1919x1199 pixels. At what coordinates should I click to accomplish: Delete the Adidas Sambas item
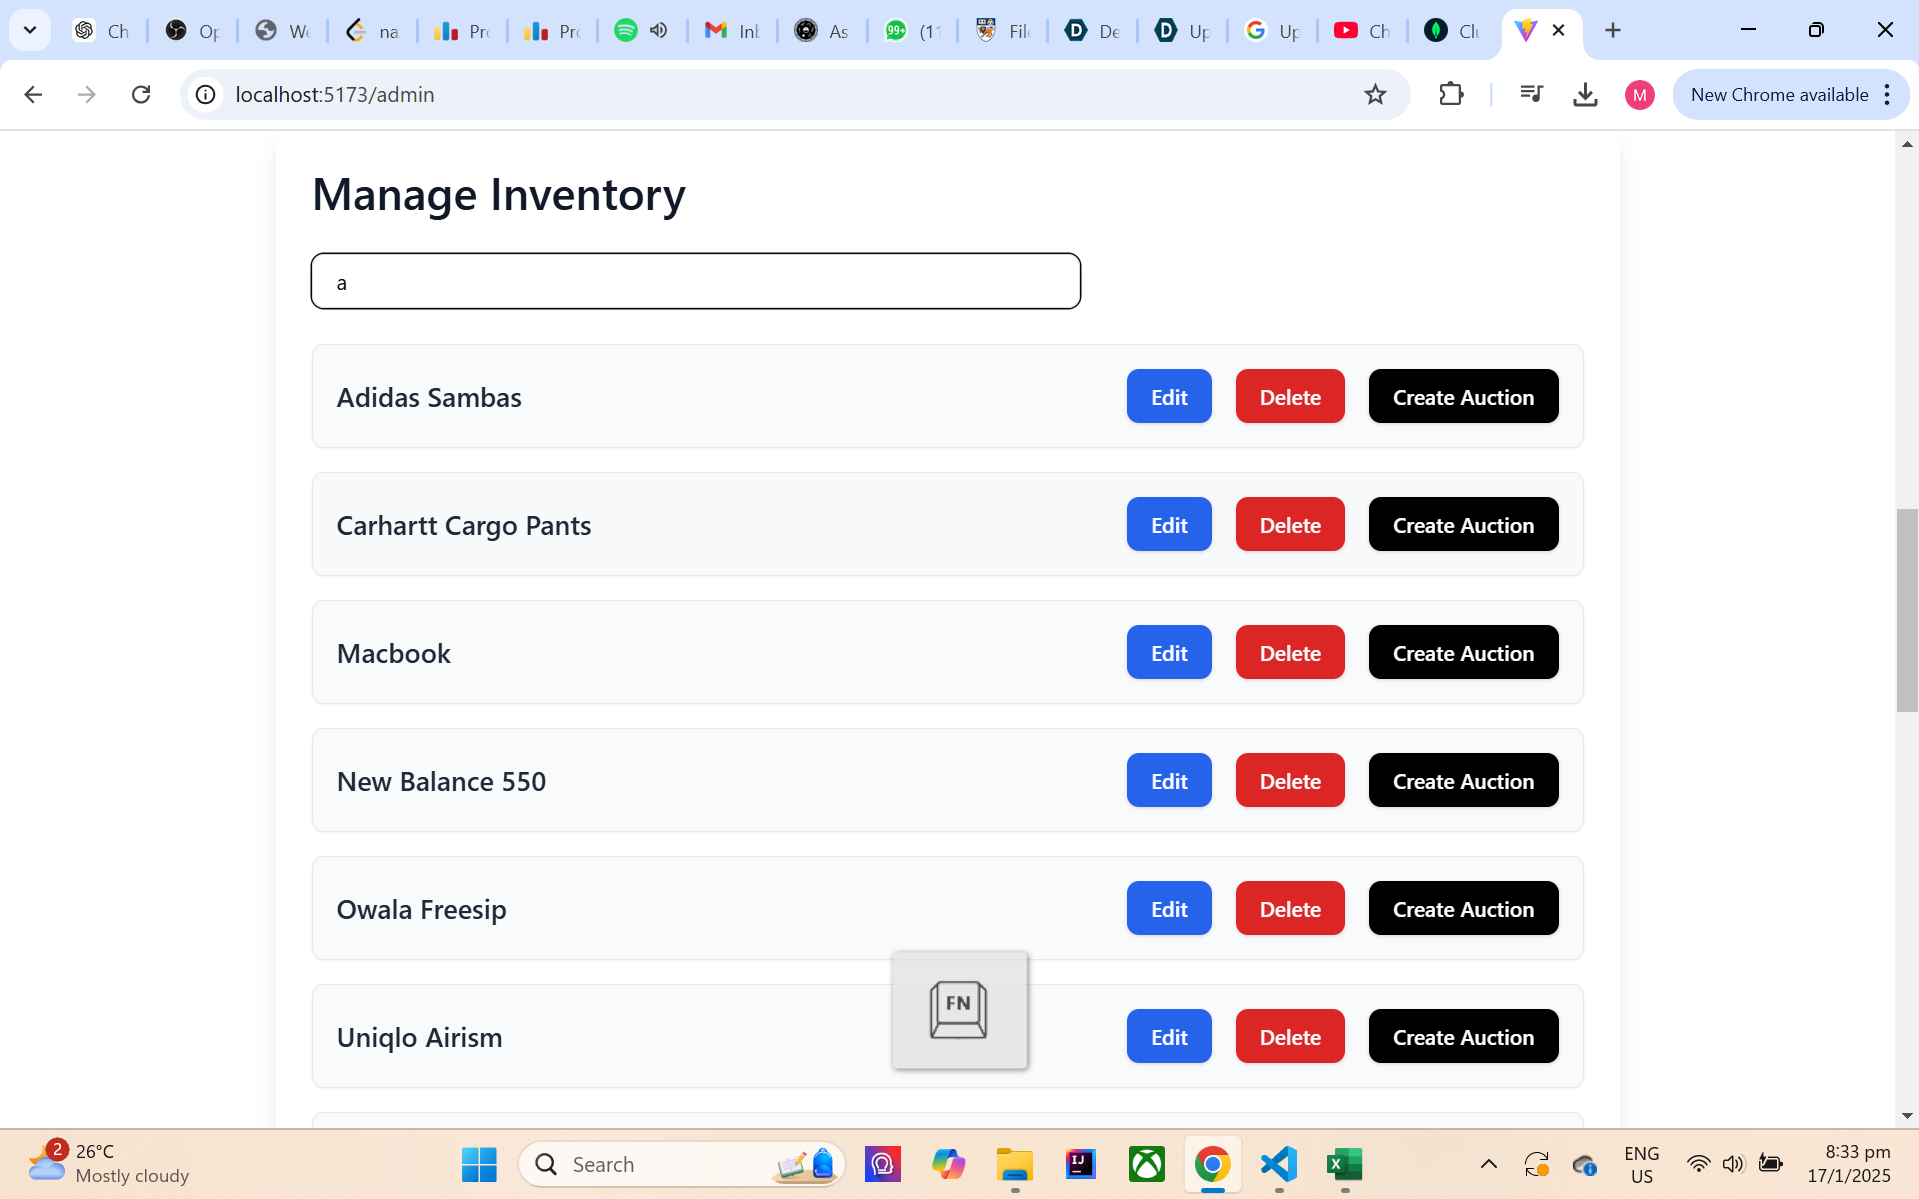tap(1290, 396)
